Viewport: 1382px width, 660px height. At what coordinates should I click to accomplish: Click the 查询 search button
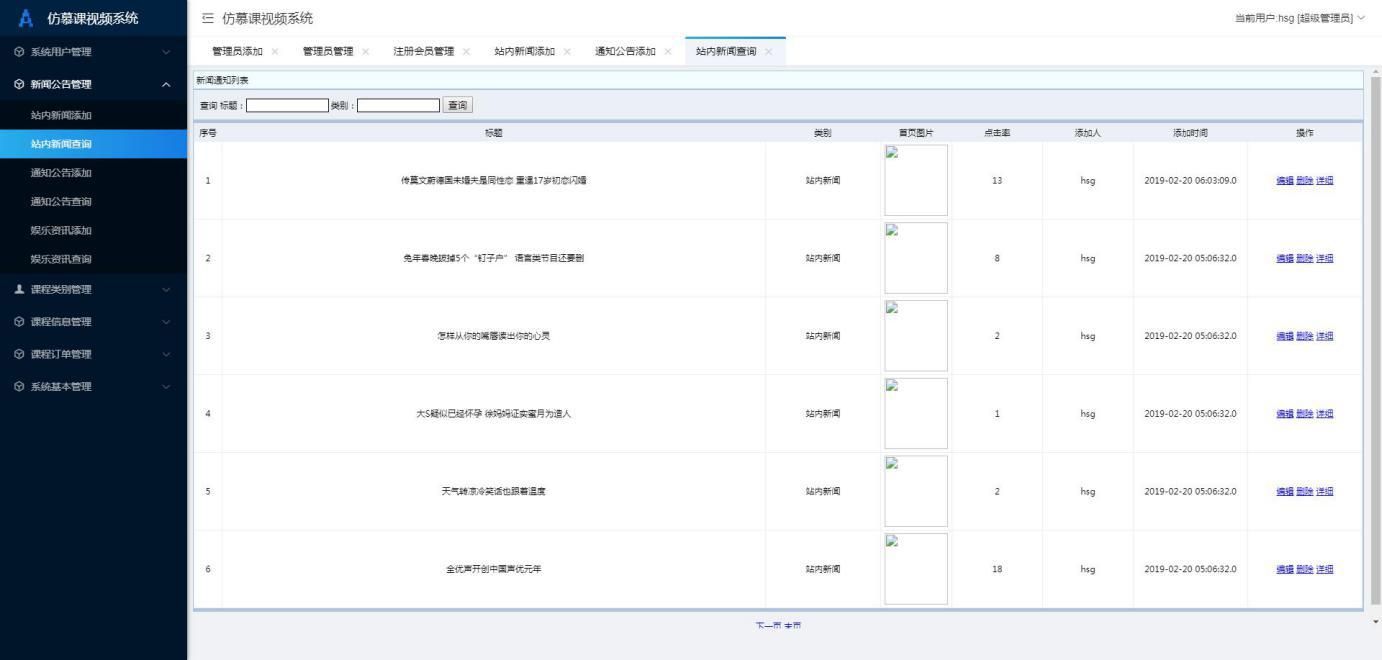coord(458,105)
